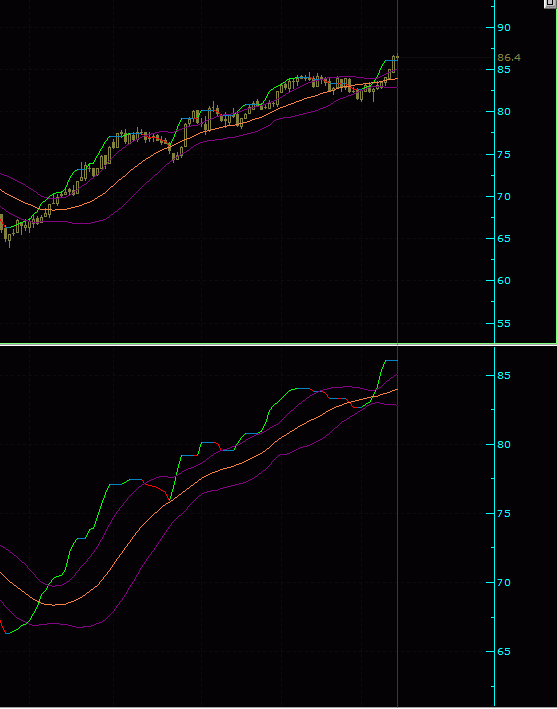Click the 65 label on lower panel axis
This screenshot has width=557, height=709.
(x=504, y=652)
